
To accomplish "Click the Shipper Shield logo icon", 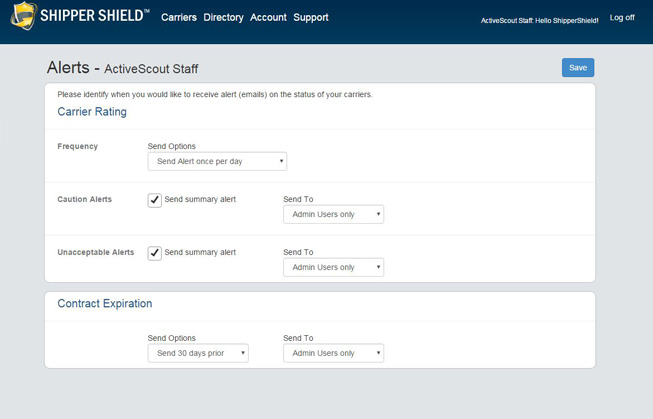I will (22, 18).
